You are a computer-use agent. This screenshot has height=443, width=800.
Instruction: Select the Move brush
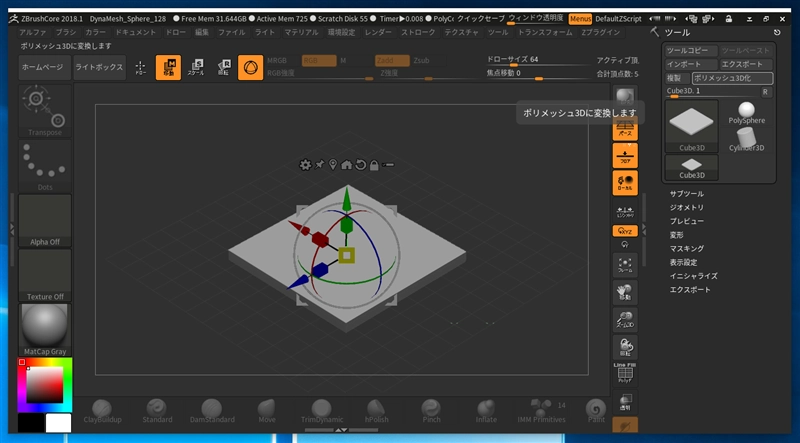click(266, 411)
